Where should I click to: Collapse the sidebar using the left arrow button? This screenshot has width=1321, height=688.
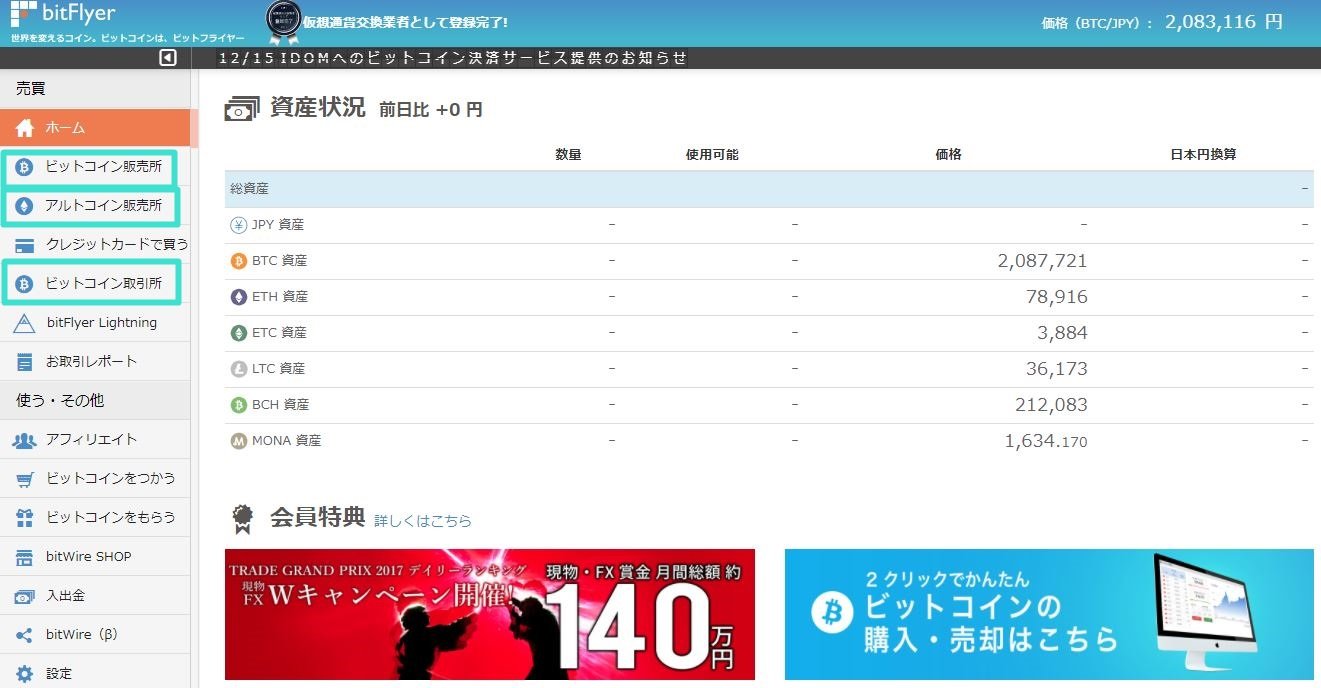point(167,58)
